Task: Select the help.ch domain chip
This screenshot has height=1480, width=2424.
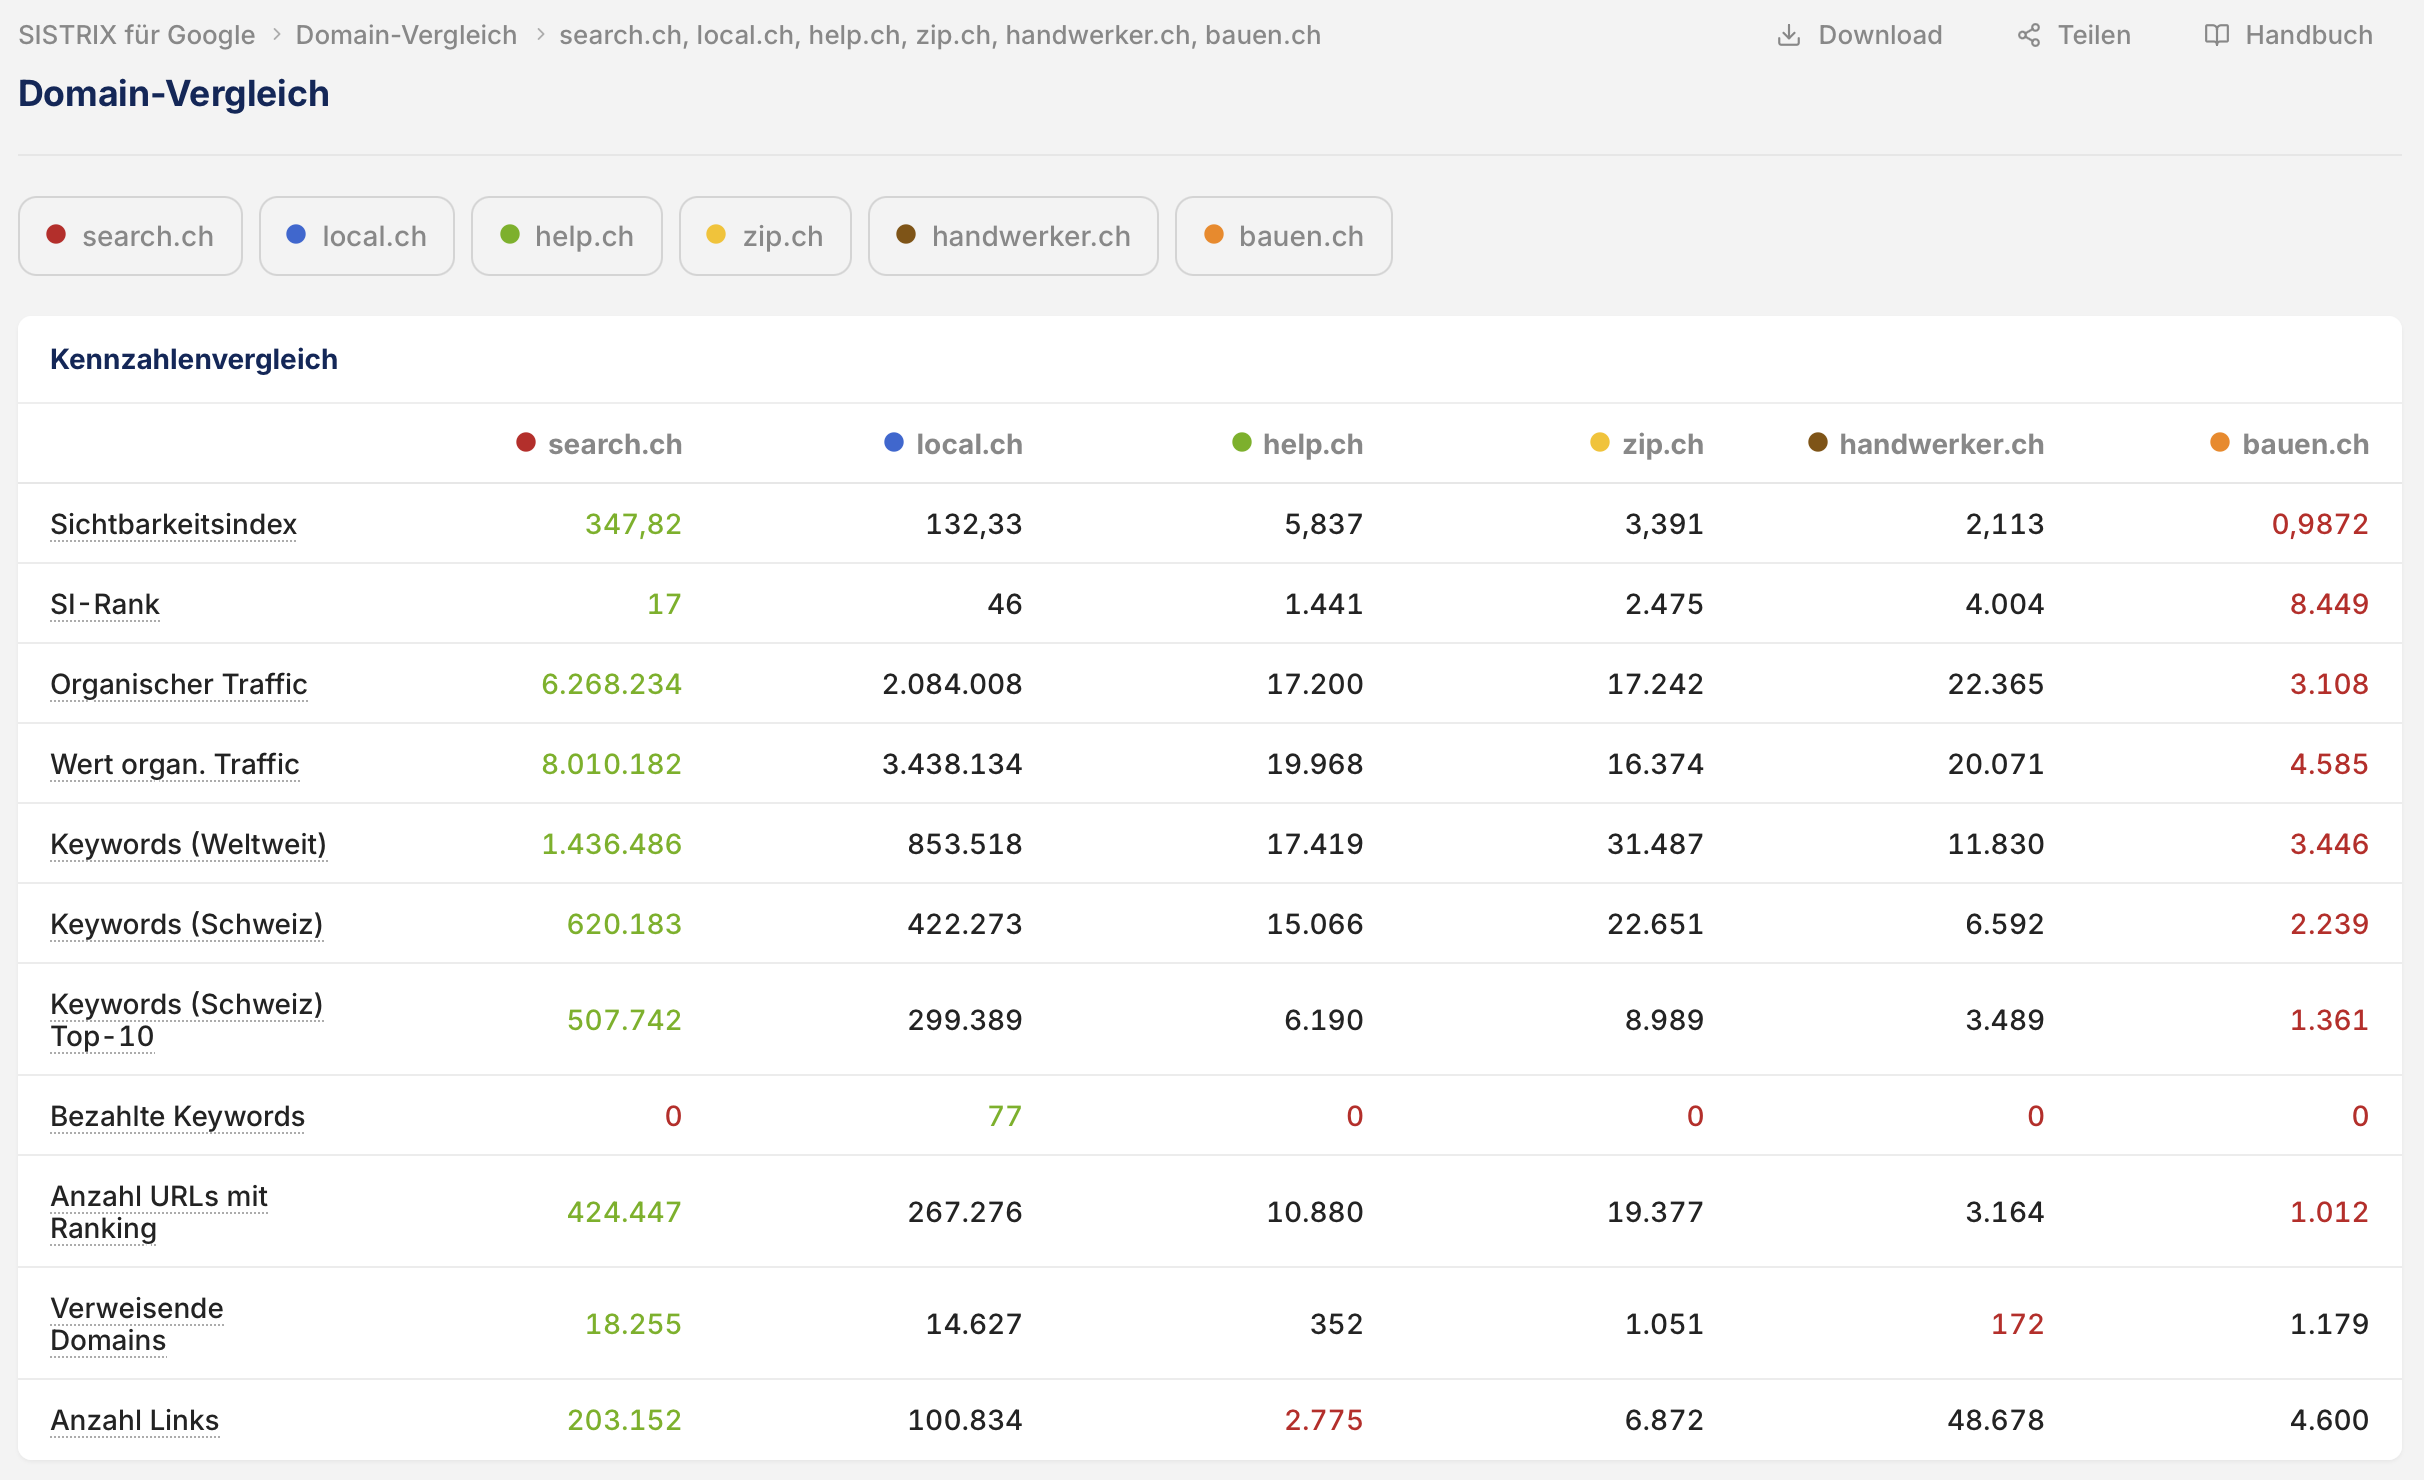Action: click(567, 236)
